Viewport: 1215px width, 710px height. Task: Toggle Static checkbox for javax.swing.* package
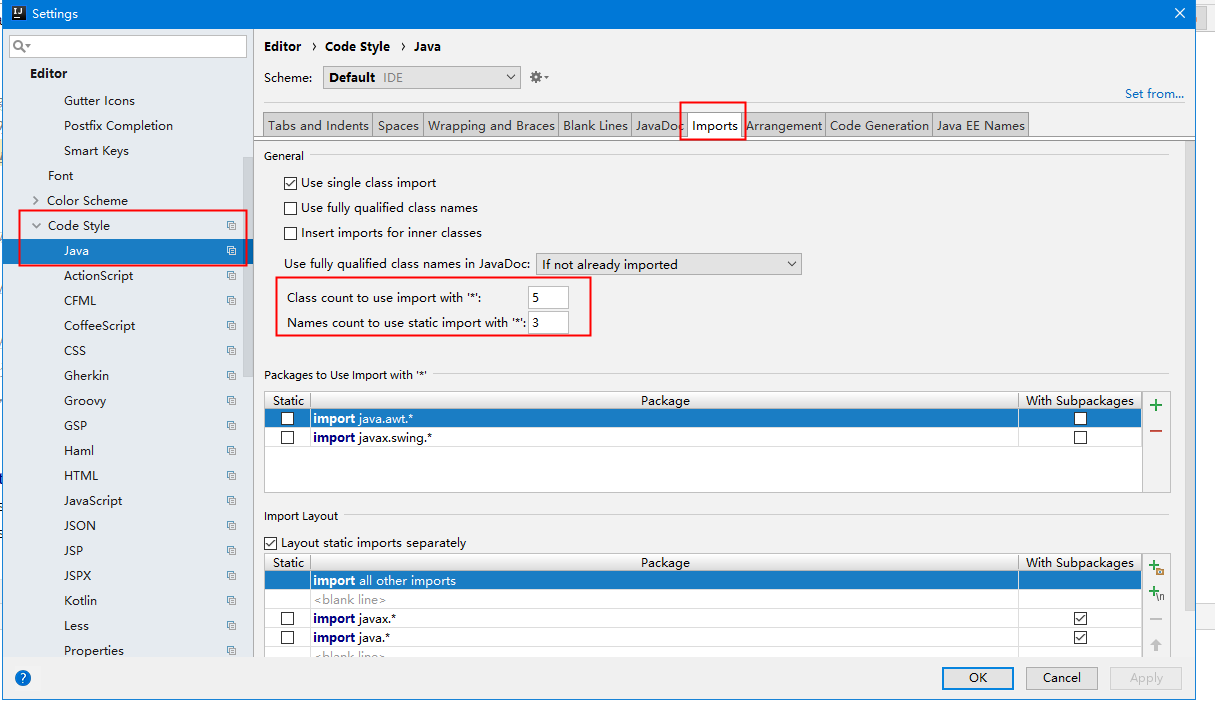(288, 438)
